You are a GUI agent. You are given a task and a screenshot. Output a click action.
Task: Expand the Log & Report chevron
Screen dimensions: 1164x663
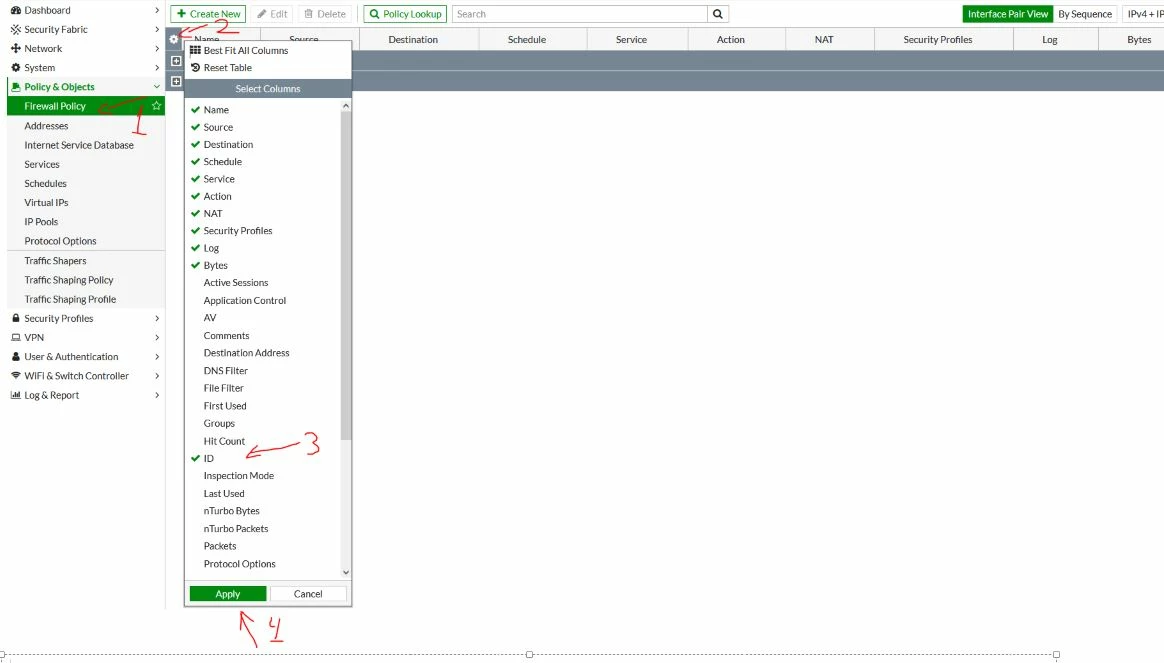pos(157,395)
